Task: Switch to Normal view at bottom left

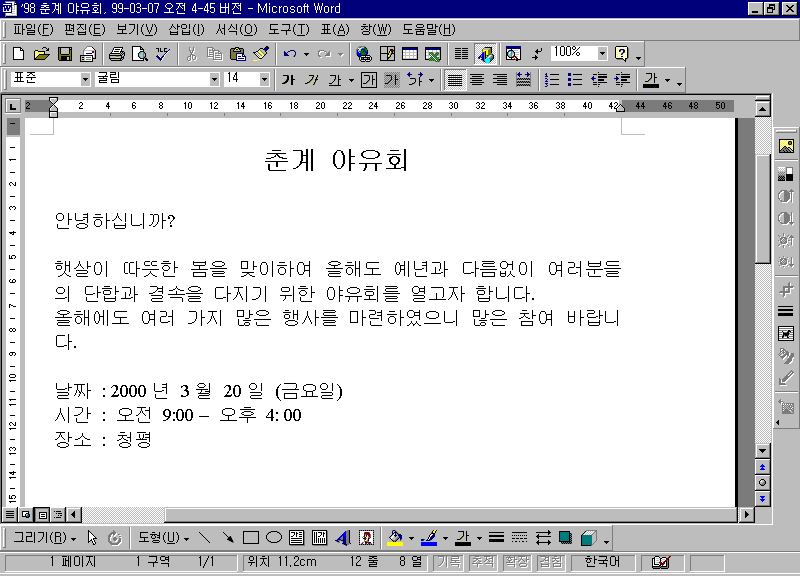Action: point(10,515)
